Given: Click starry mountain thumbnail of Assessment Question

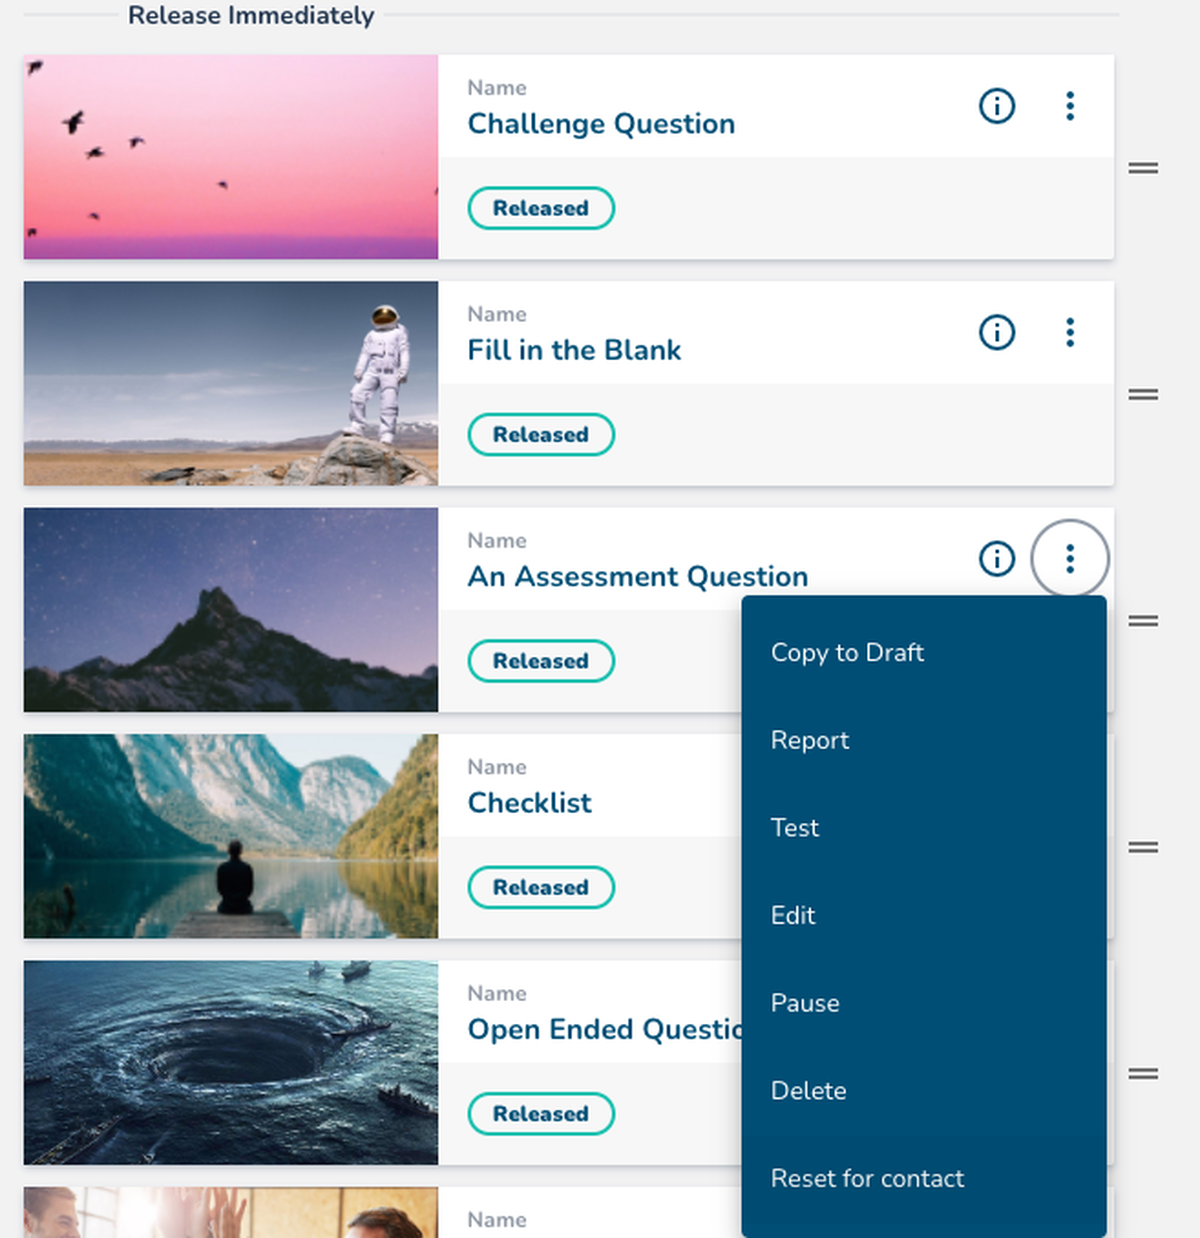Looking at the screenshot, I should click(x=231, y=610).
